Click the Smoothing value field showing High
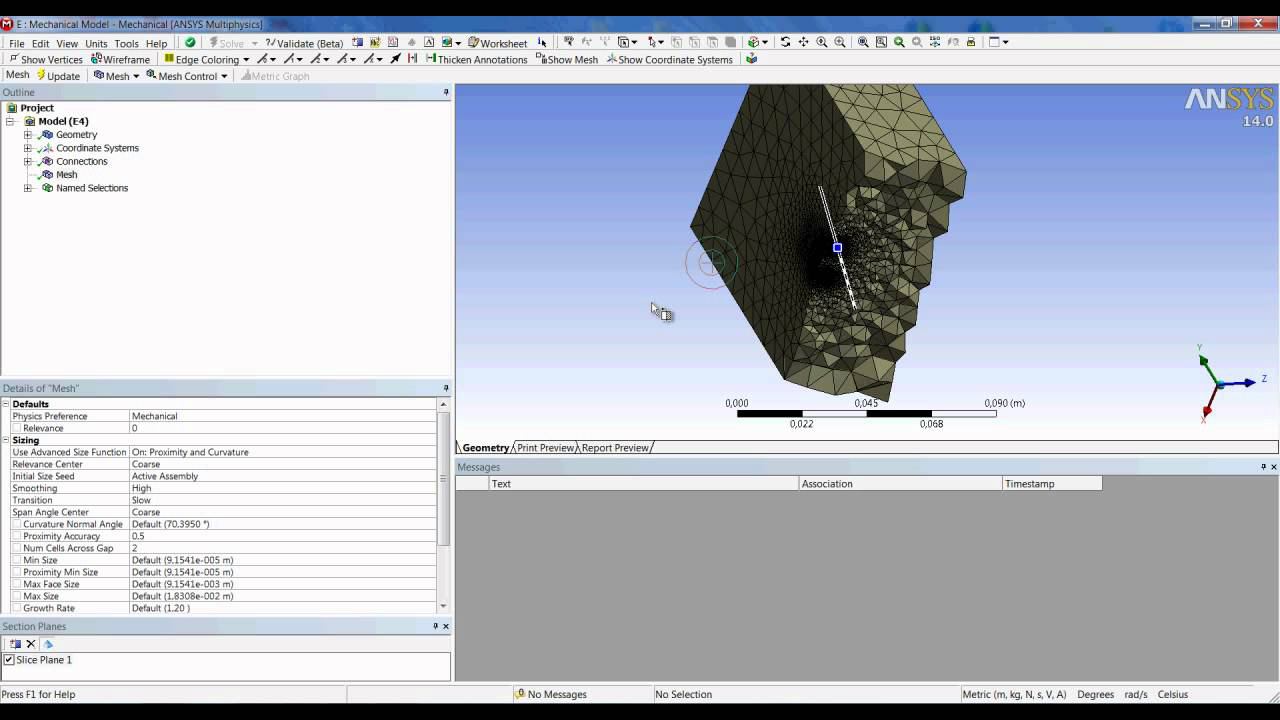The image size is (1280, 720). (x=283, y=488)
